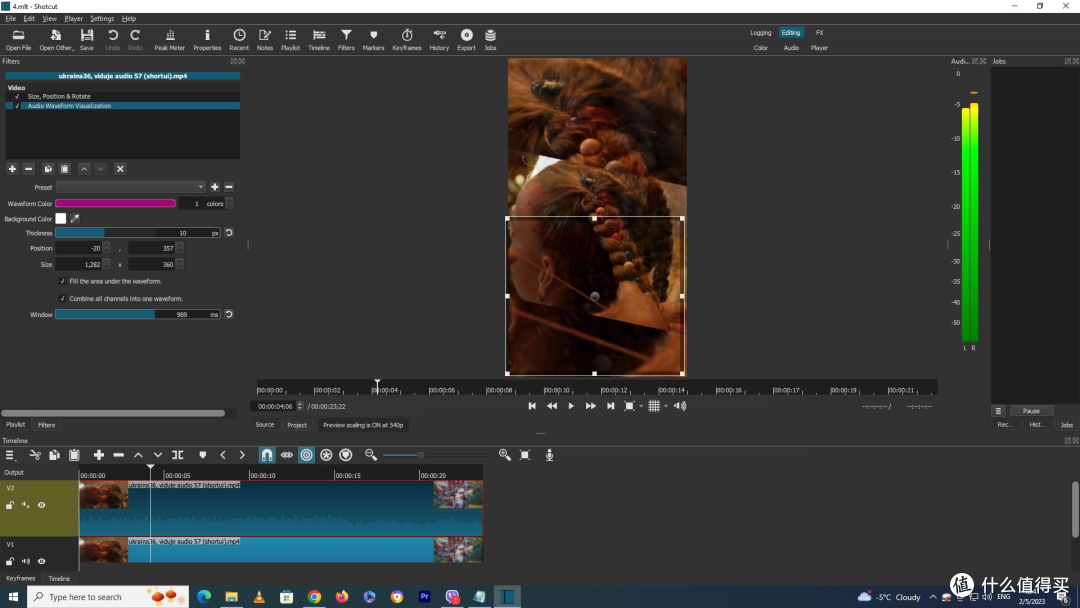The width and height of the screenshot is (1080, 608).
Task: Open the magenta Waveform Color swatch
Action: coord(116,203)
